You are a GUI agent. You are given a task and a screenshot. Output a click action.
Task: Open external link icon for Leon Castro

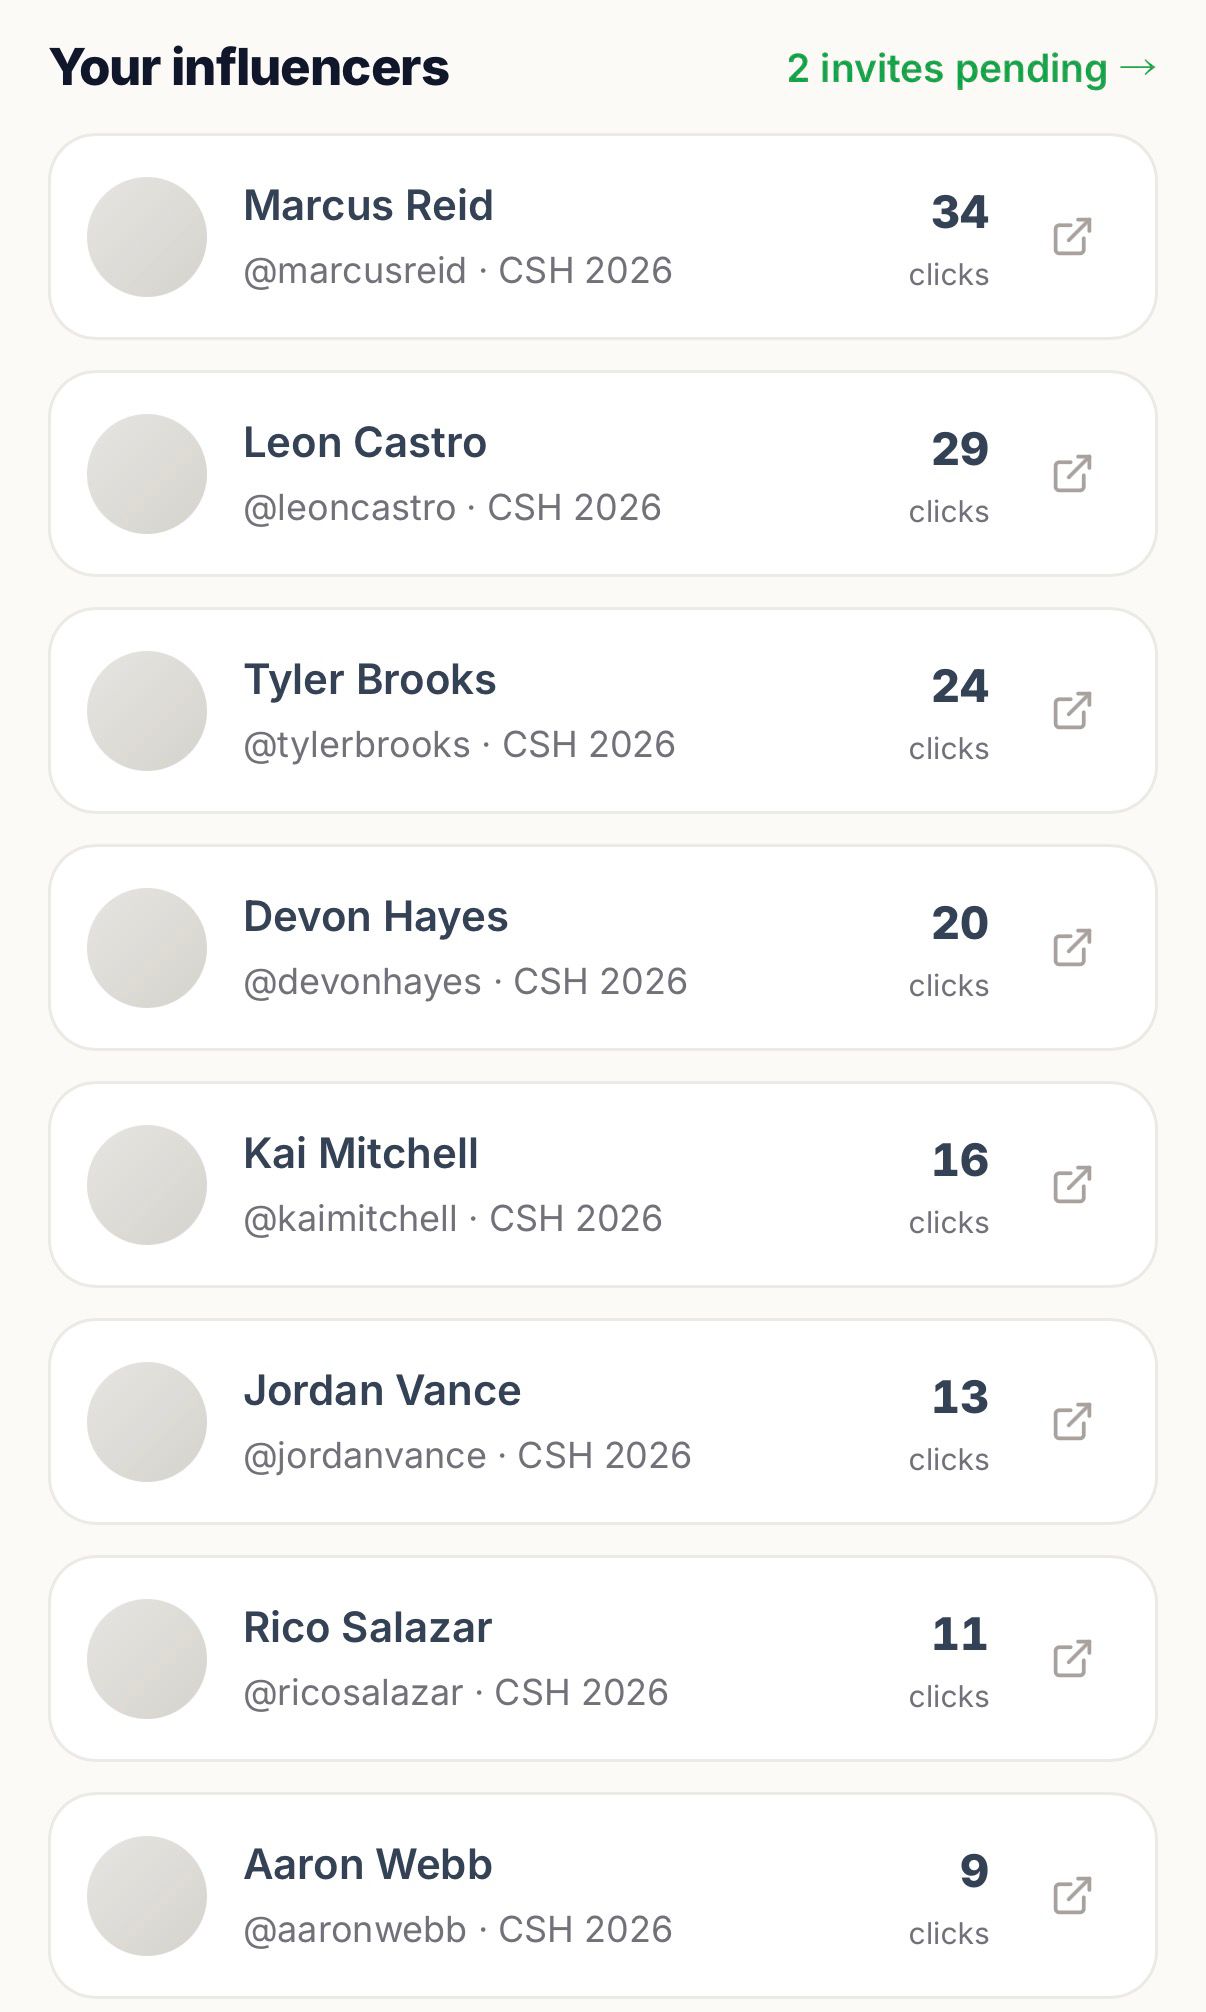click(x=1072, y=474)
